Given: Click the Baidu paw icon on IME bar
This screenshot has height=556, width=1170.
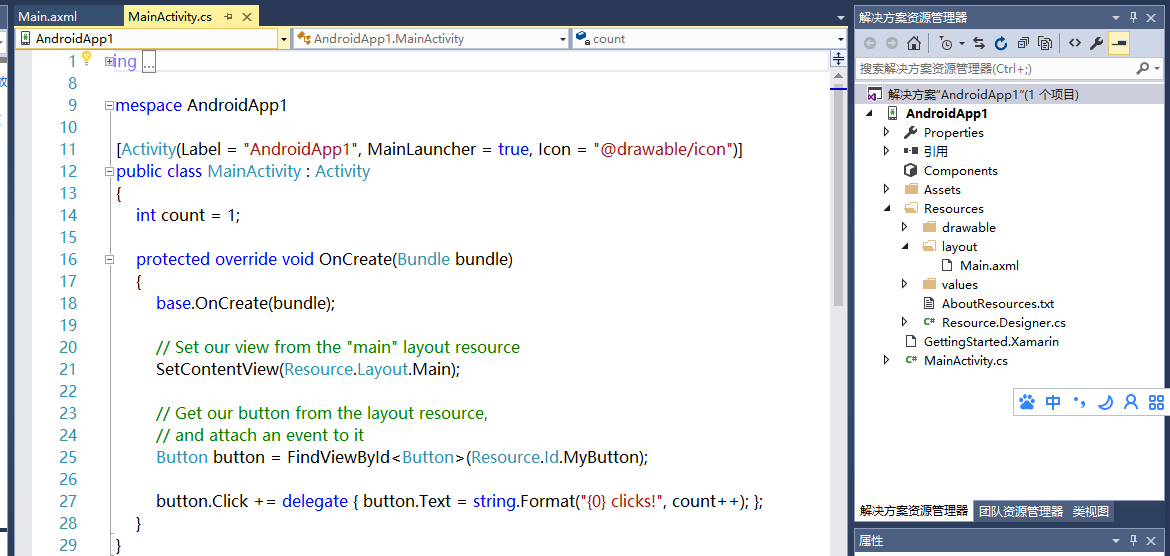Looking at the screenshot, I should [1027, 402].
